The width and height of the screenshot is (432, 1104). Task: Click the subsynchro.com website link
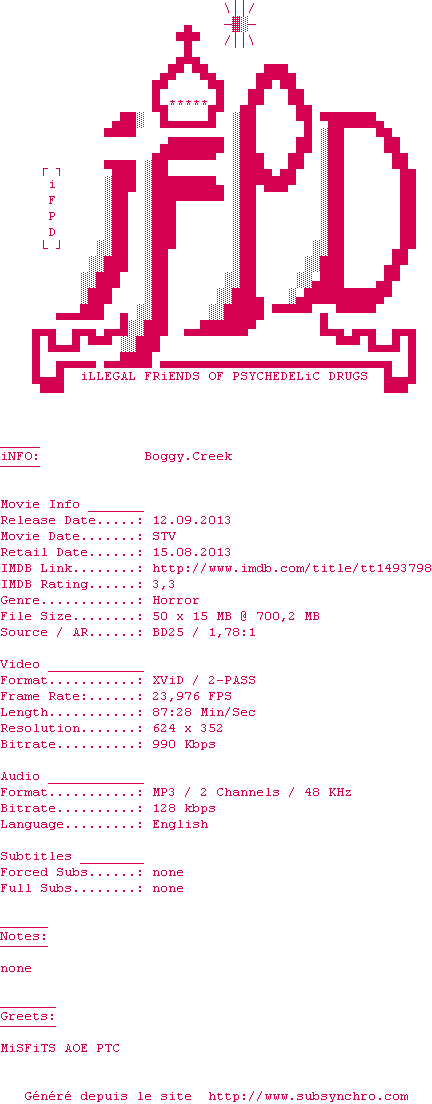308,1096
